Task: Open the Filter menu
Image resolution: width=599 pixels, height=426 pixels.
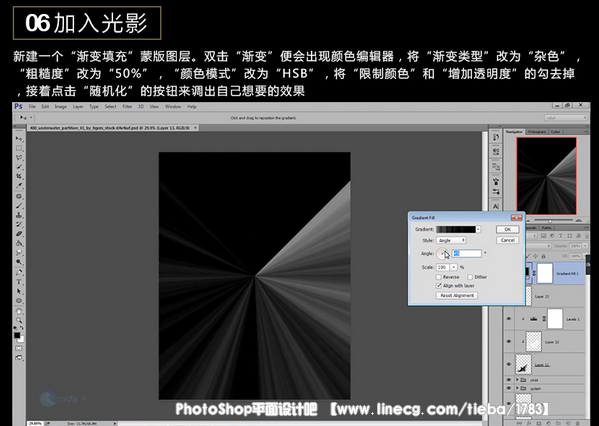Action: tap(127, 107)
